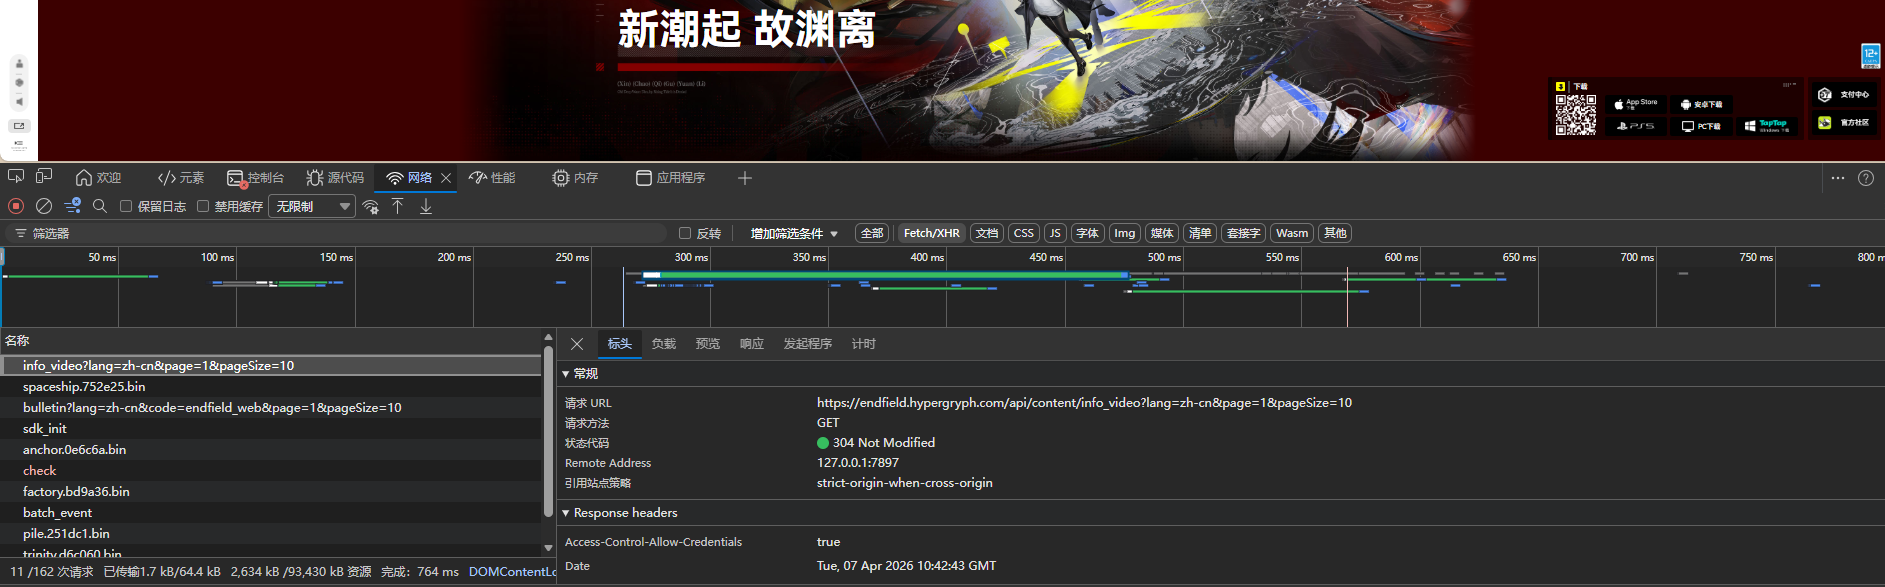This screenshot has width=1885, height=587.
Task: Enable 保留日志 checkbox
Action: point(126,206)
